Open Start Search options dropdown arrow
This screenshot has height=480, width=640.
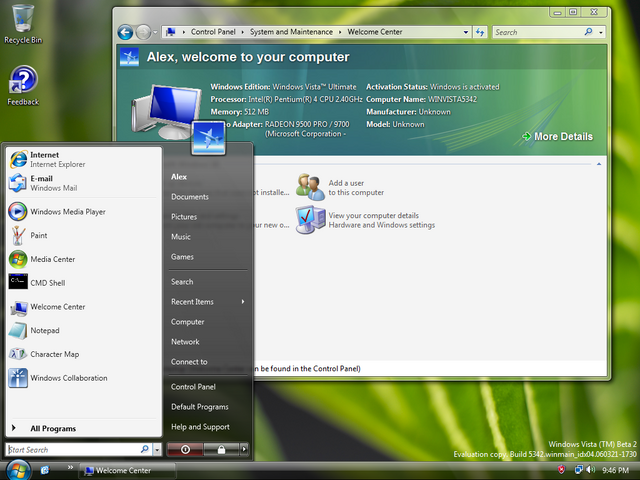[157, 449]
